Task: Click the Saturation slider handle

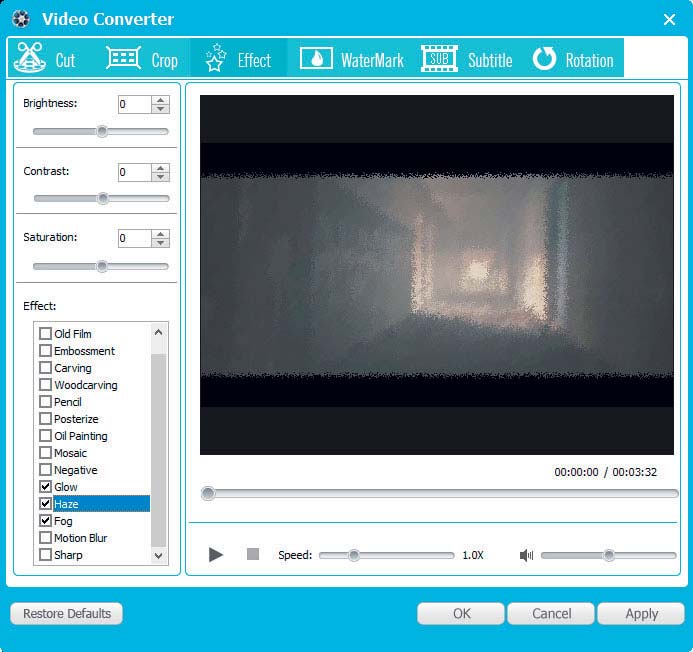Action: point(102,266)
